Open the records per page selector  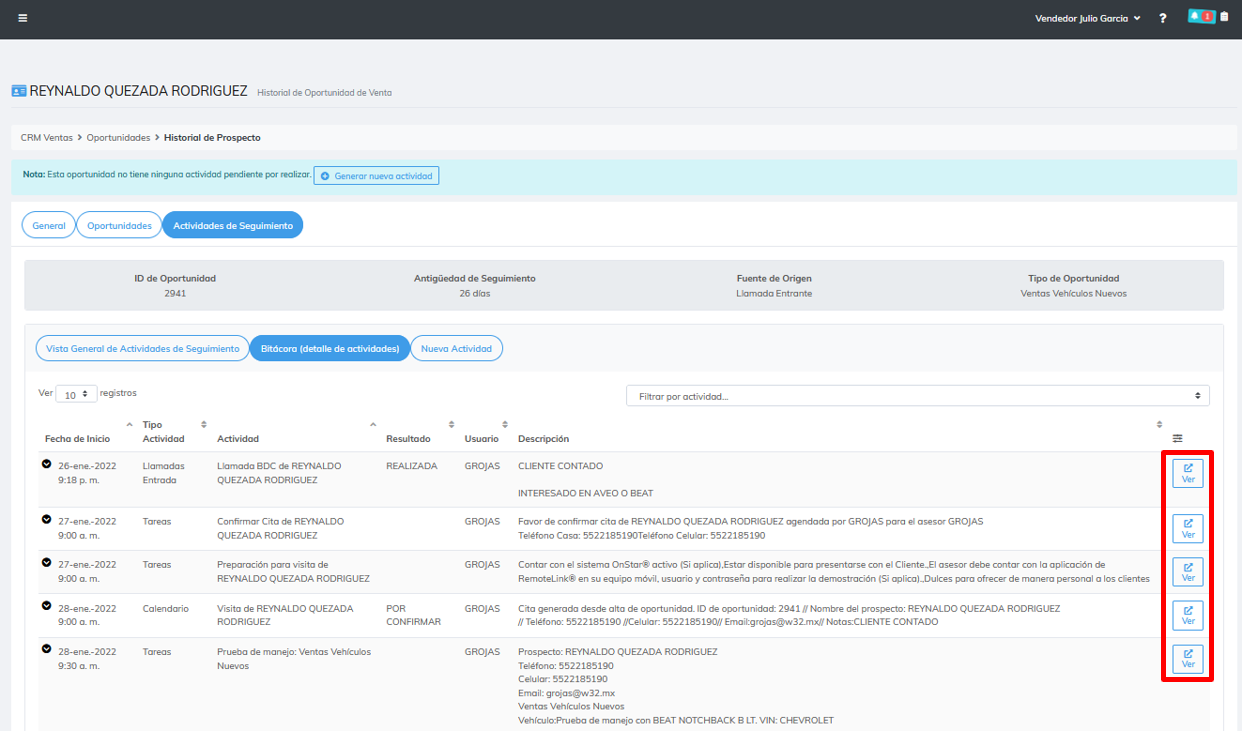pos(76,394)
